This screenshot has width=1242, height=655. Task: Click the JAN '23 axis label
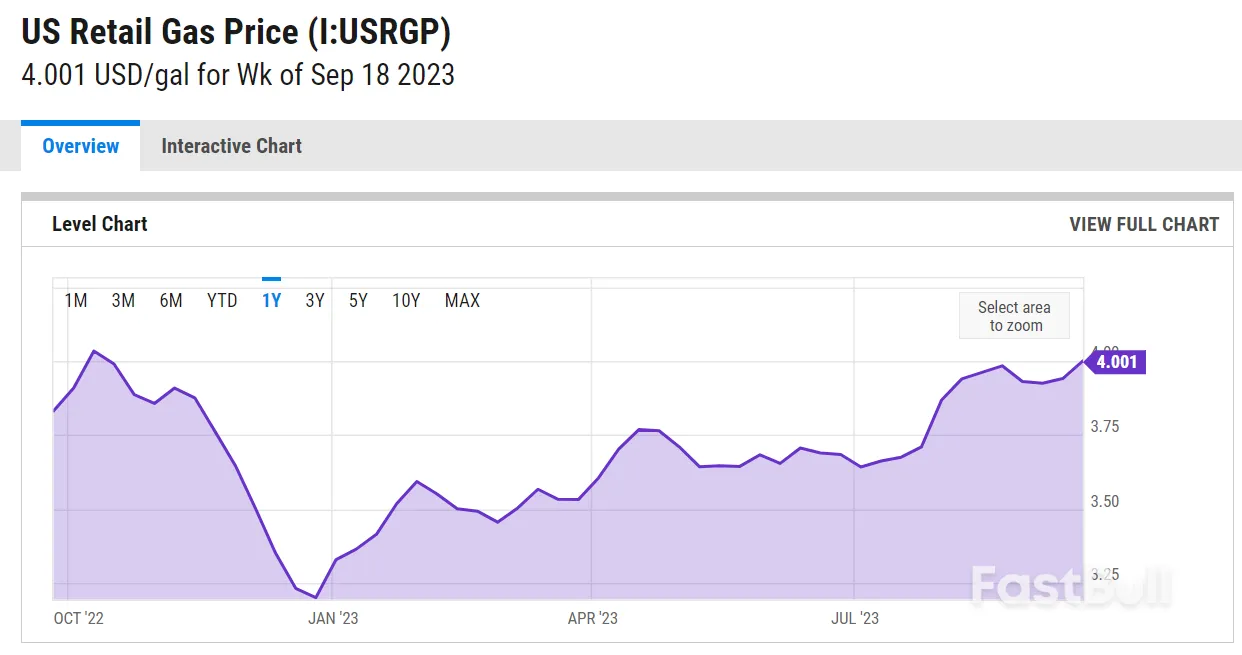click(x=333, y=618)
